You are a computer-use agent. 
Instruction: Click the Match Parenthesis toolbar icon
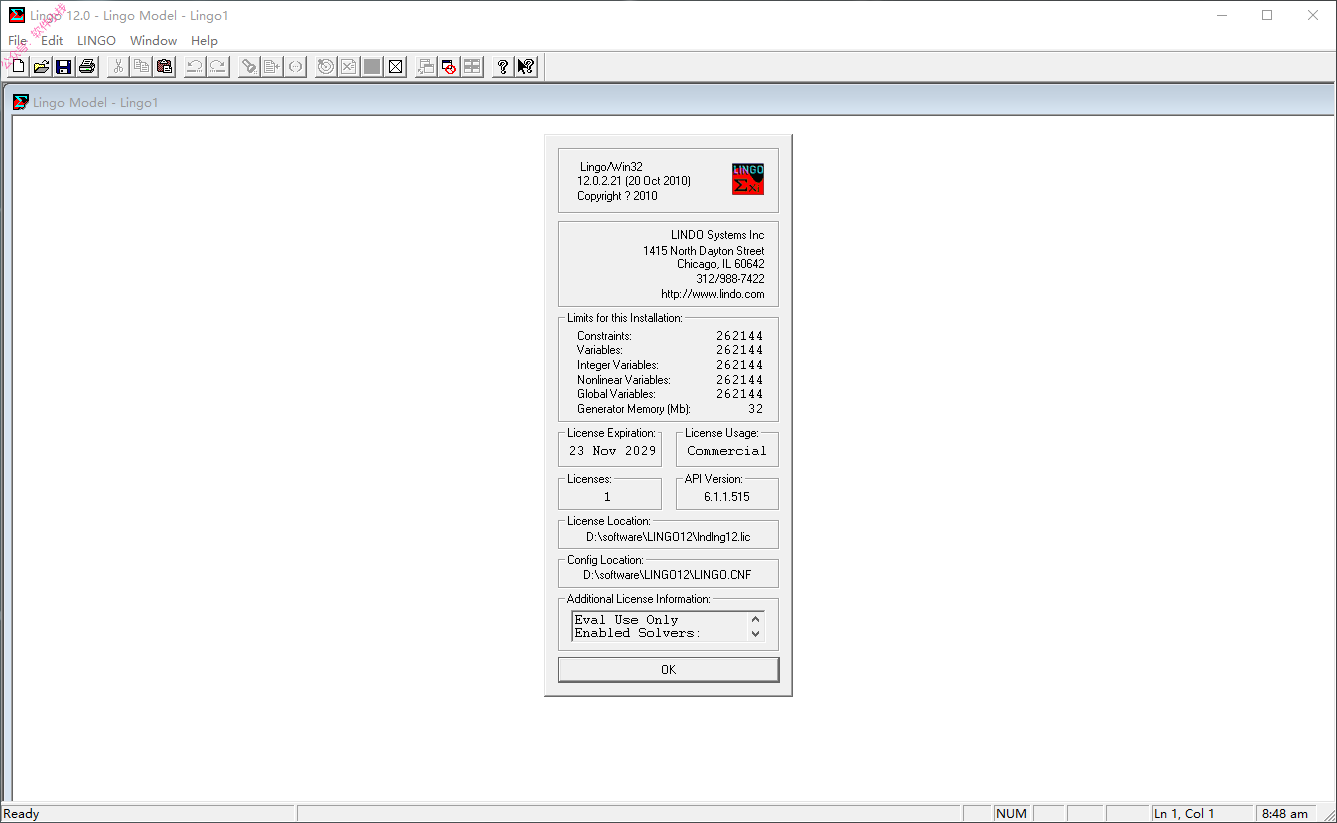pos(295,67)
